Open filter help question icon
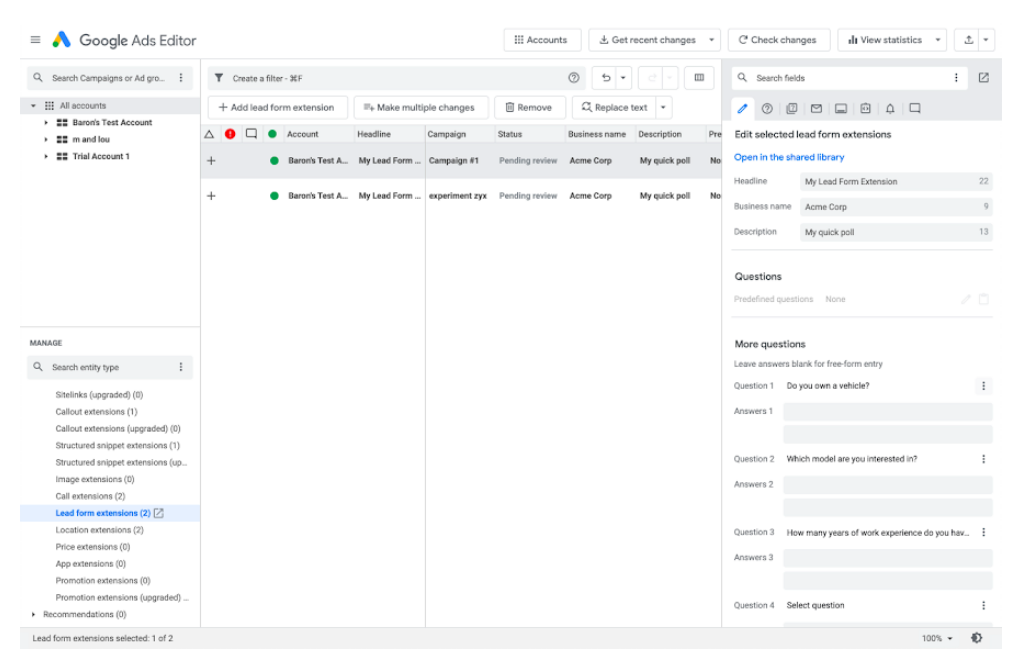This screenshot has height=663, width=1014. 574,78
